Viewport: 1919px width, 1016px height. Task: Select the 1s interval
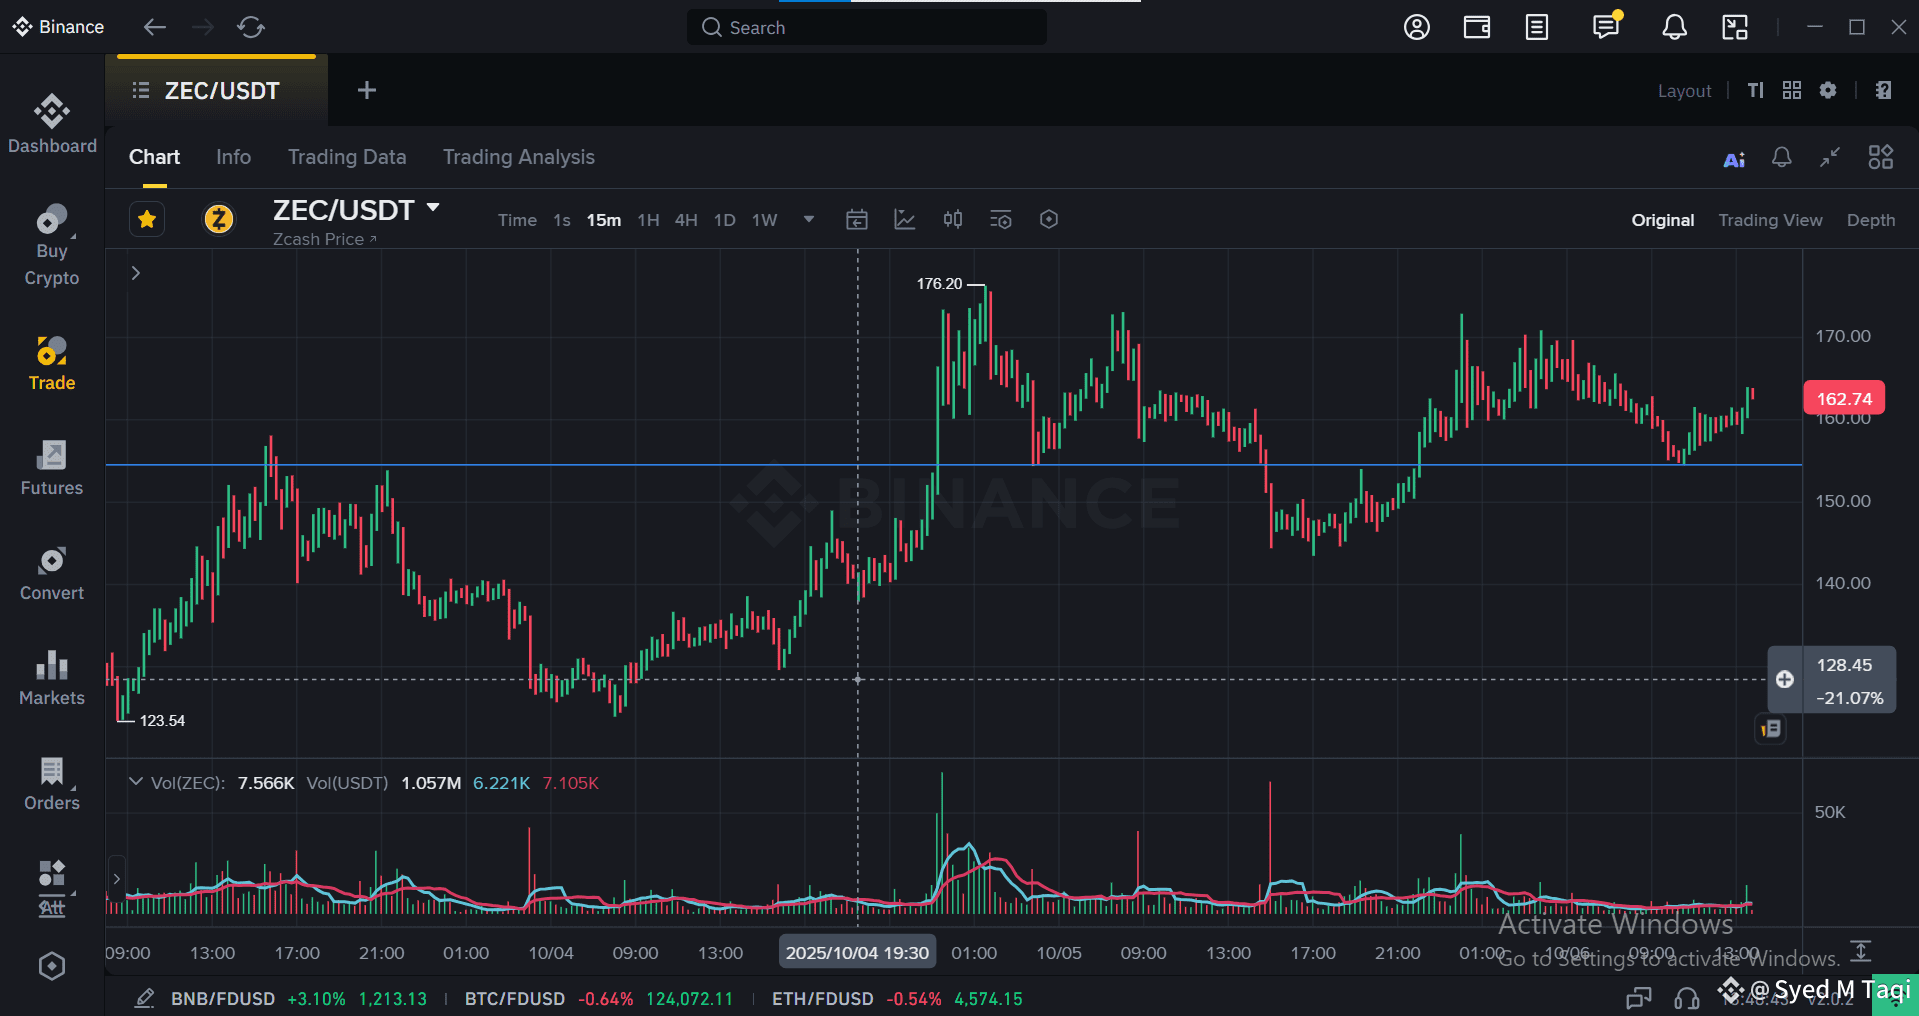point(562,220)
